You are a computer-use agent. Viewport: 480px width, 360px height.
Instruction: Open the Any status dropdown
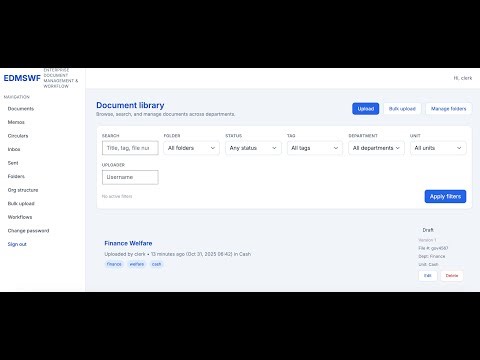coord(253,148)
